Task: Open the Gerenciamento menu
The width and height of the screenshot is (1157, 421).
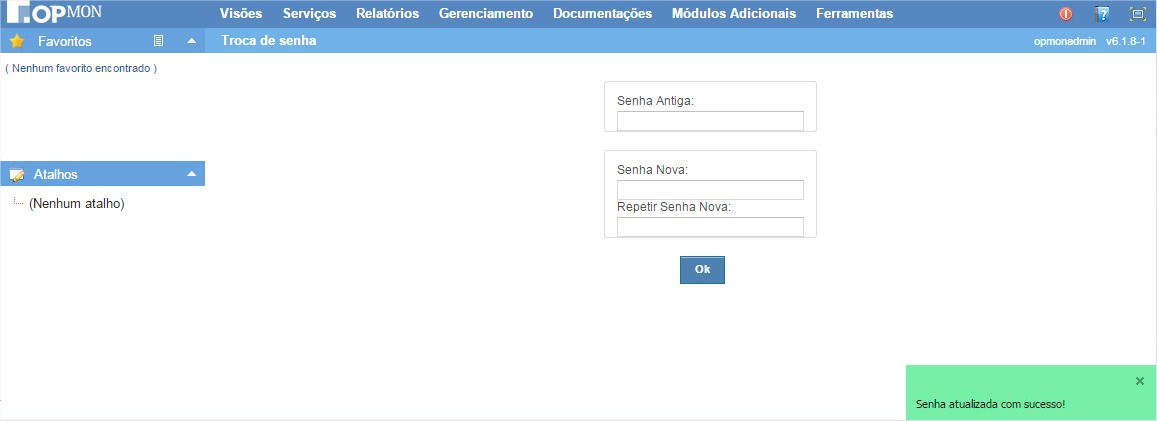Action: [485, 14]
